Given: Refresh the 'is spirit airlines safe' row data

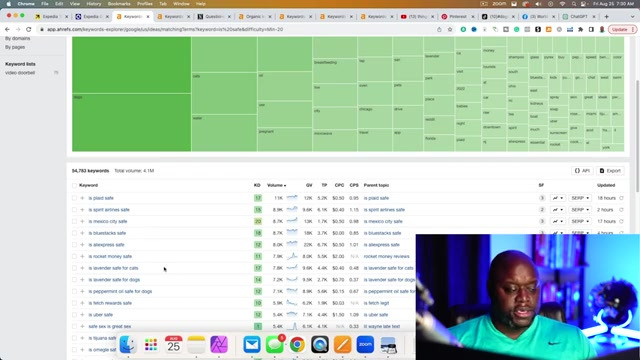Looking at the screenshot, I should pos(621,210).
